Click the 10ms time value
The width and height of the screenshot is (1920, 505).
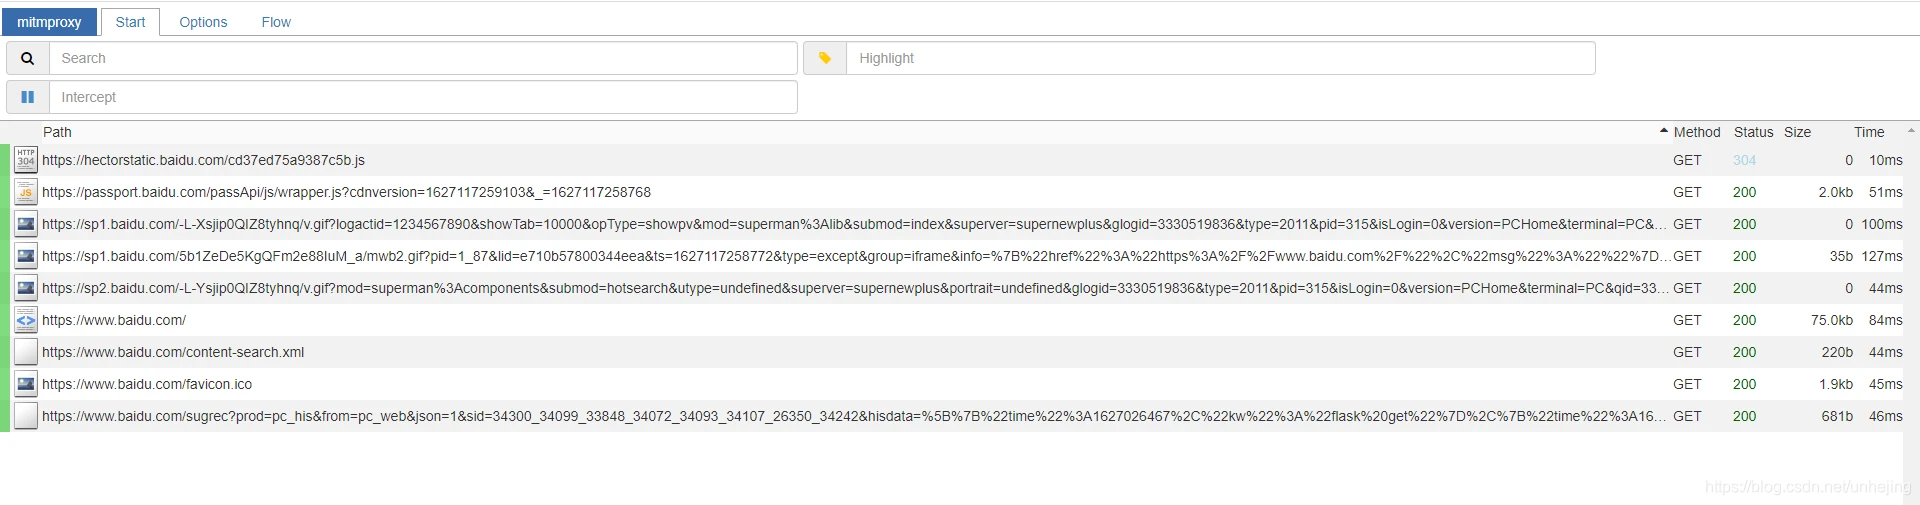pyautogui.click(x=1886, y=160)
